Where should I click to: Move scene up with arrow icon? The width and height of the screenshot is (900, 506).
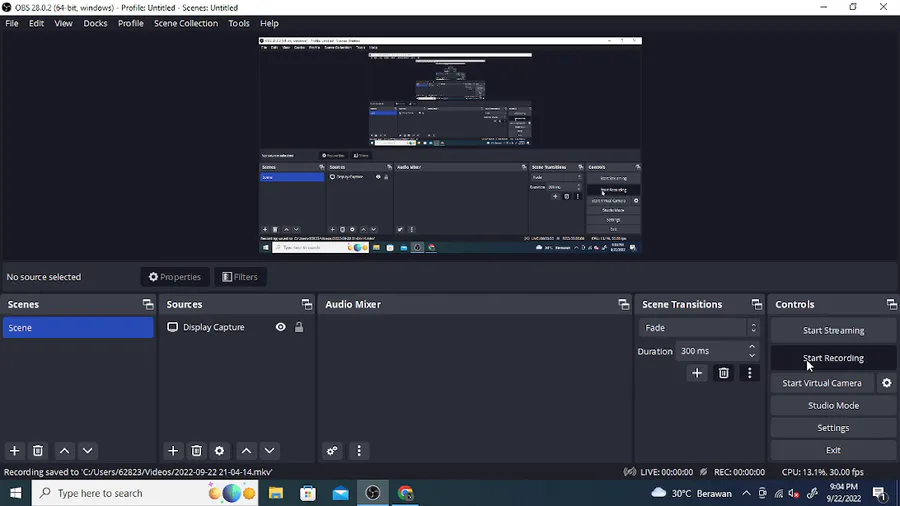64,451
